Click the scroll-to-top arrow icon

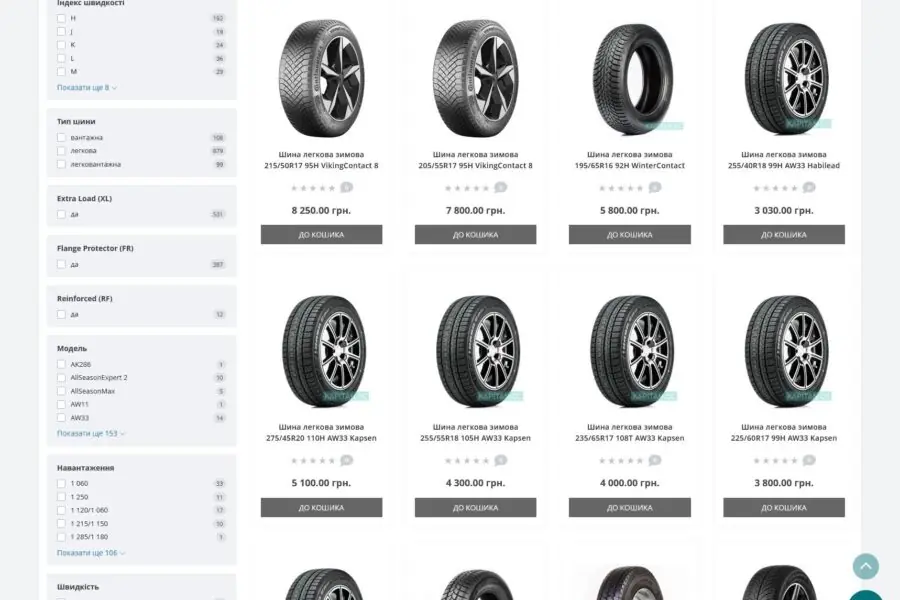point(866,566)
